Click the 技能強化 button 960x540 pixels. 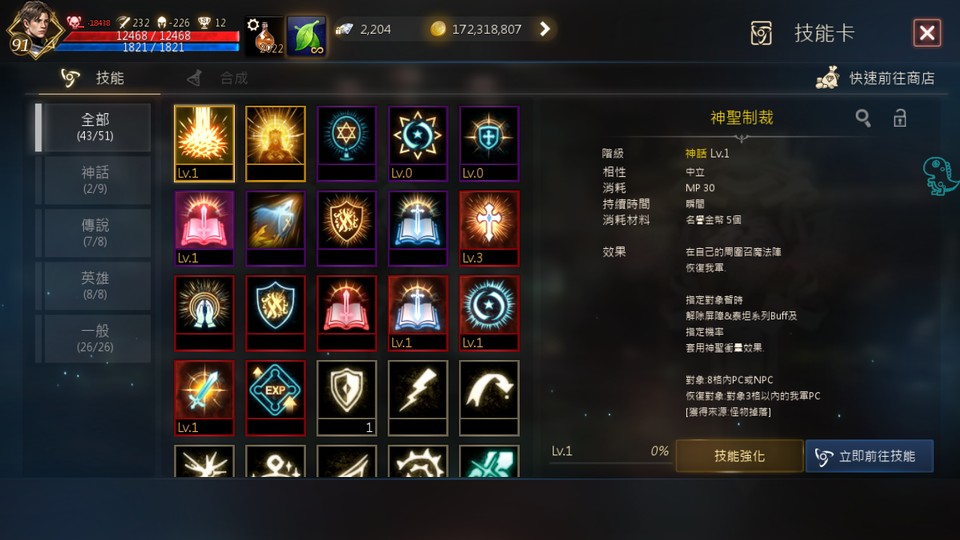tap(739, 456)
